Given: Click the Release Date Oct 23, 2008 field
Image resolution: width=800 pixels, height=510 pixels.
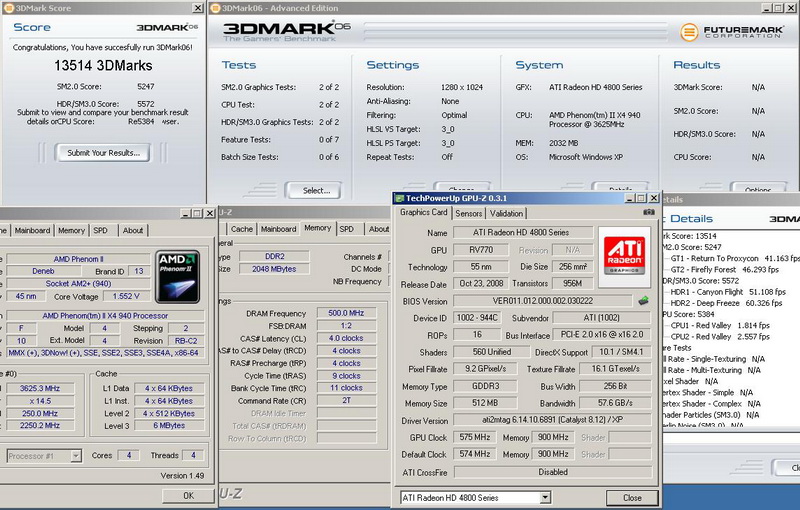Looking at the screenshot, I should click(481, 284).
